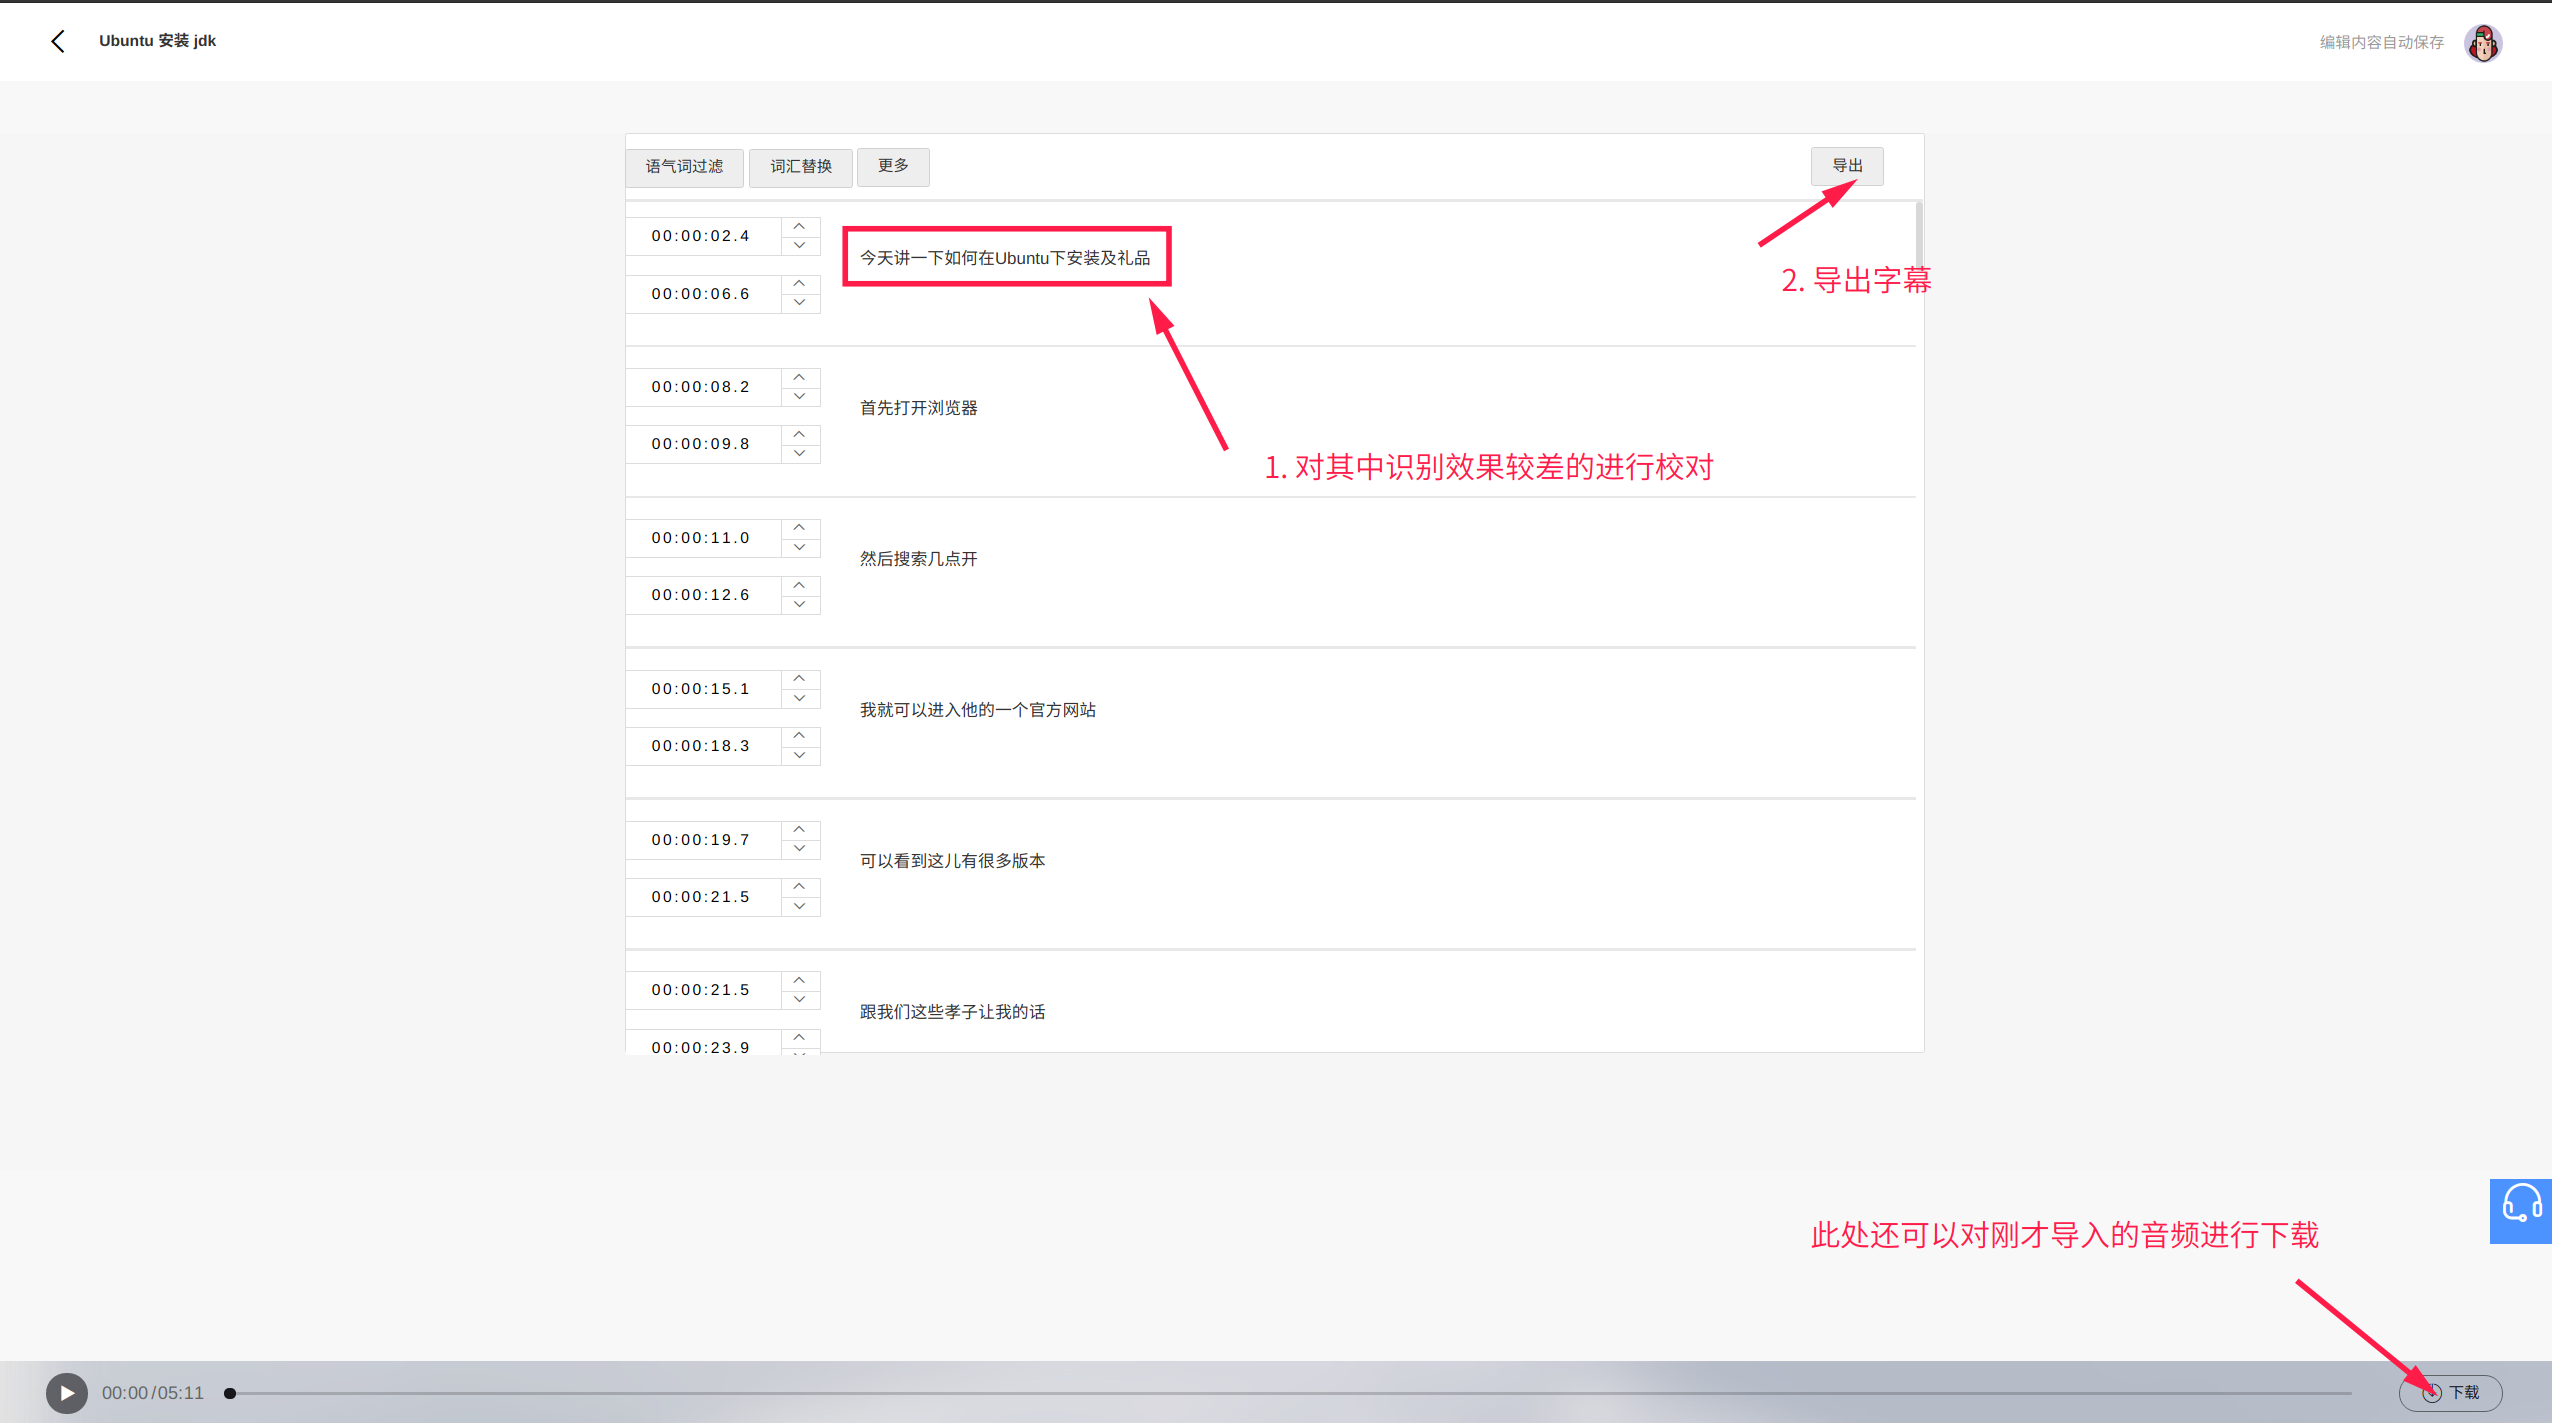Increase the 00:00:11.0 timestamp with up arrow
This screenshot has height=1423, width=2552.
[799, 528]
